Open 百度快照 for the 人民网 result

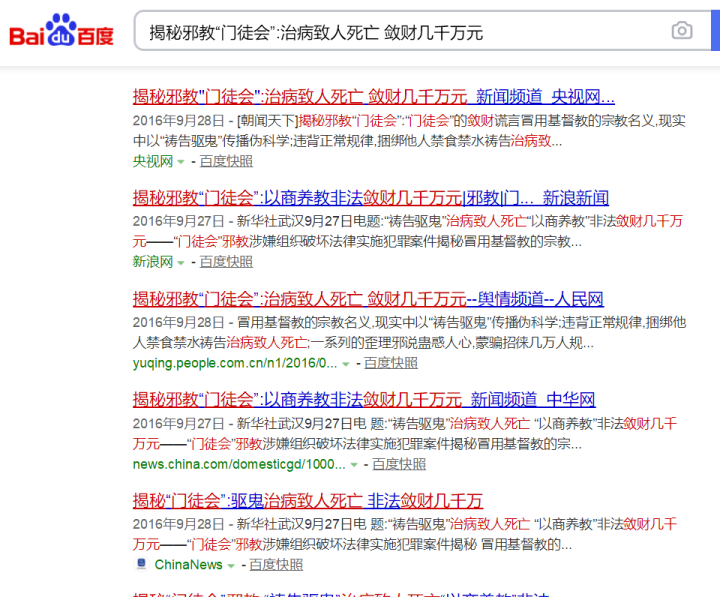[391, 363]
